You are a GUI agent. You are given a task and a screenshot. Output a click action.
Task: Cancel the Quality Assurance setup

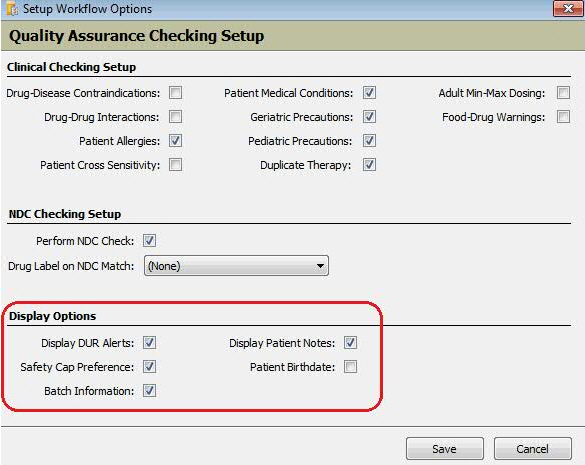[533, 449]
